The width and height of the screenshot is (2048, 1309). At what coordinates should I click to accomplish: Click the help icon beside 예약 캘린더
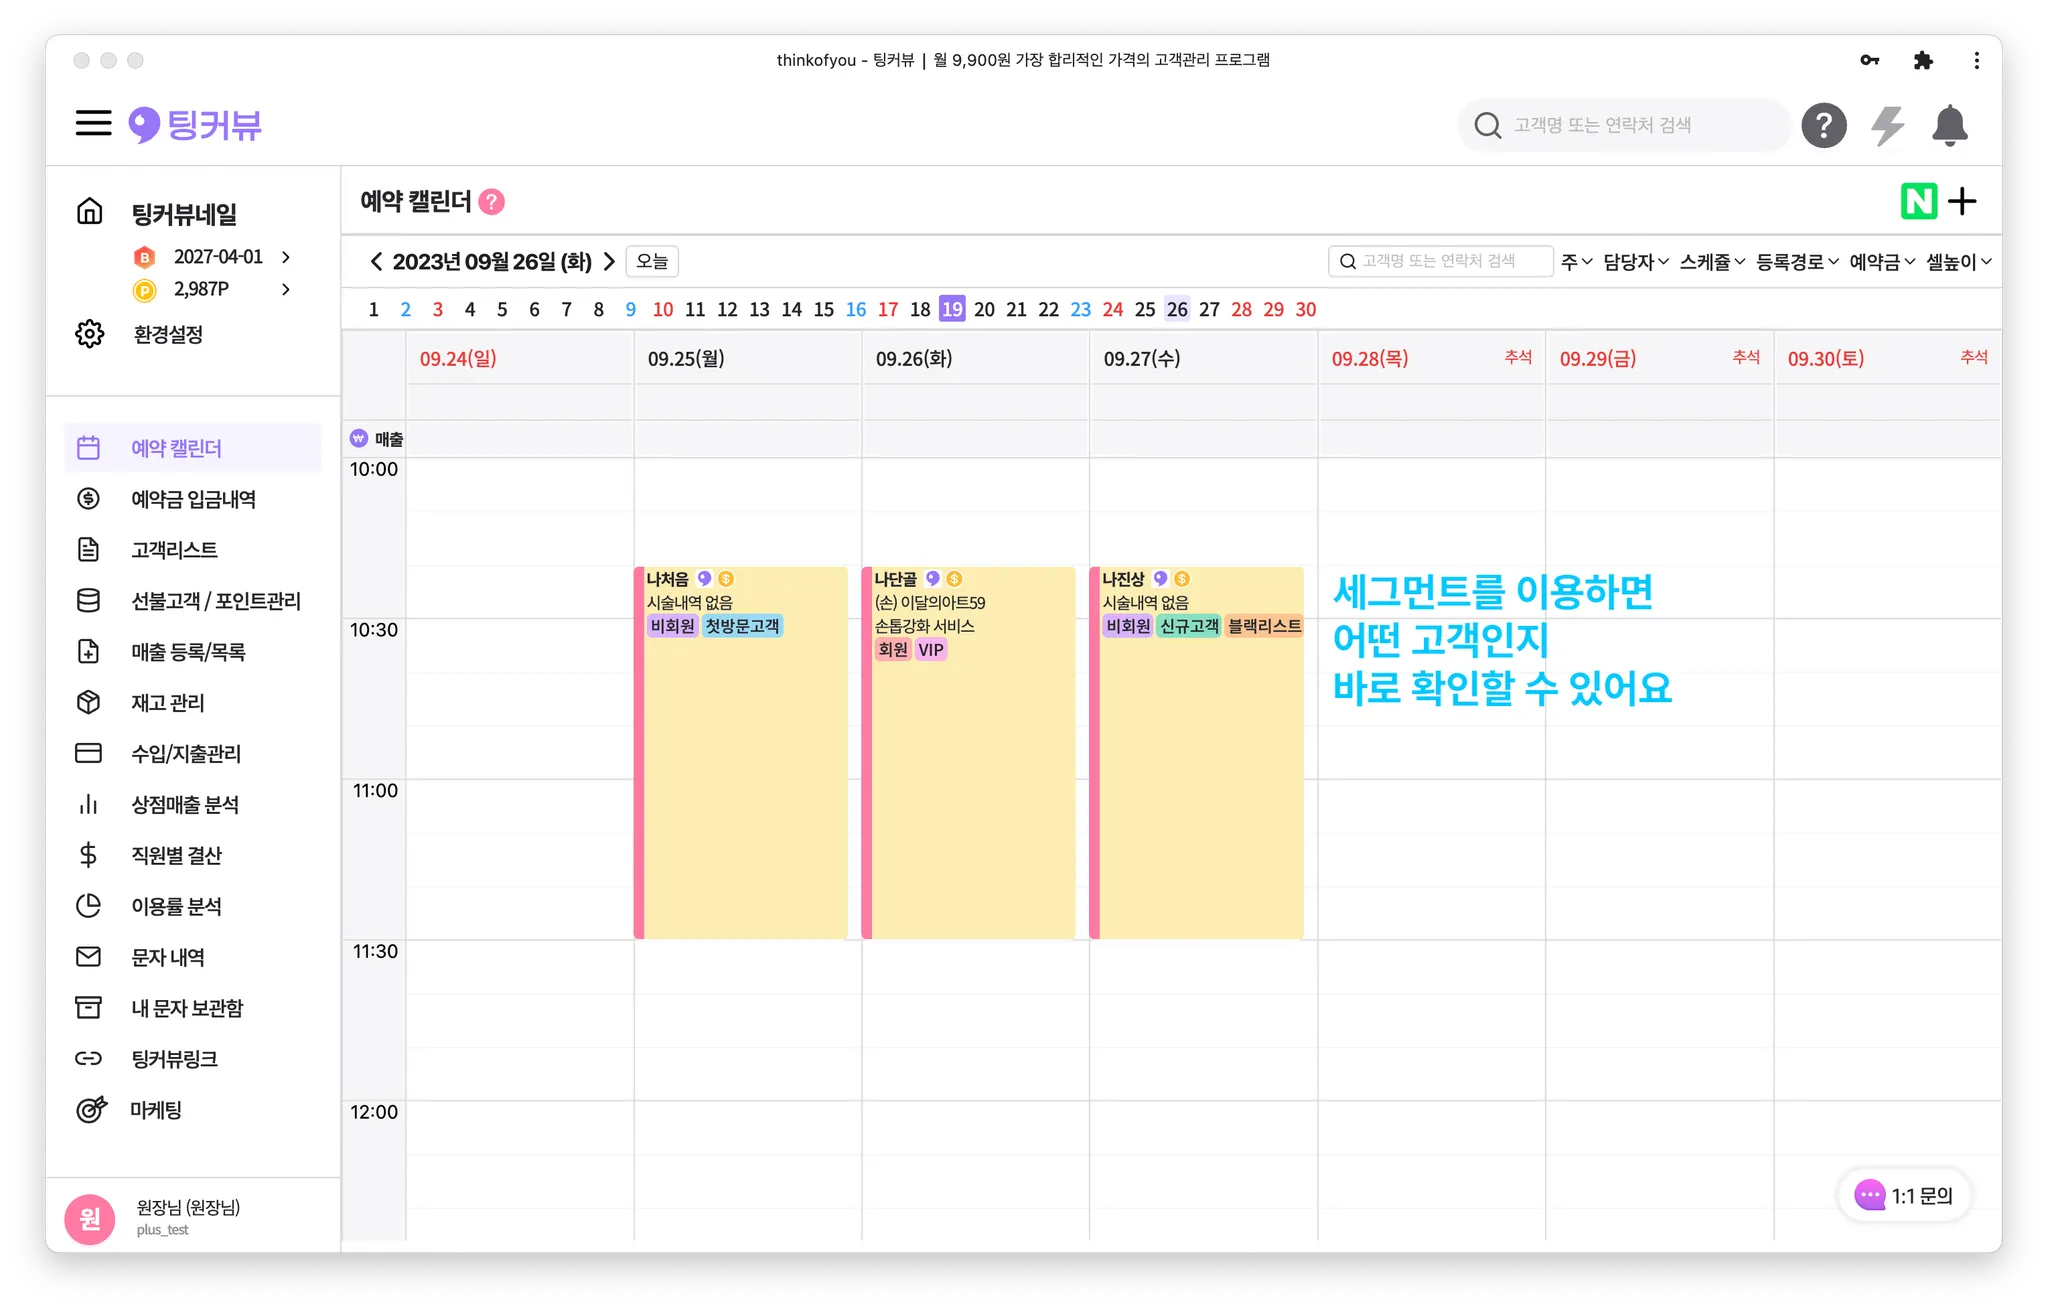point(492,202)
